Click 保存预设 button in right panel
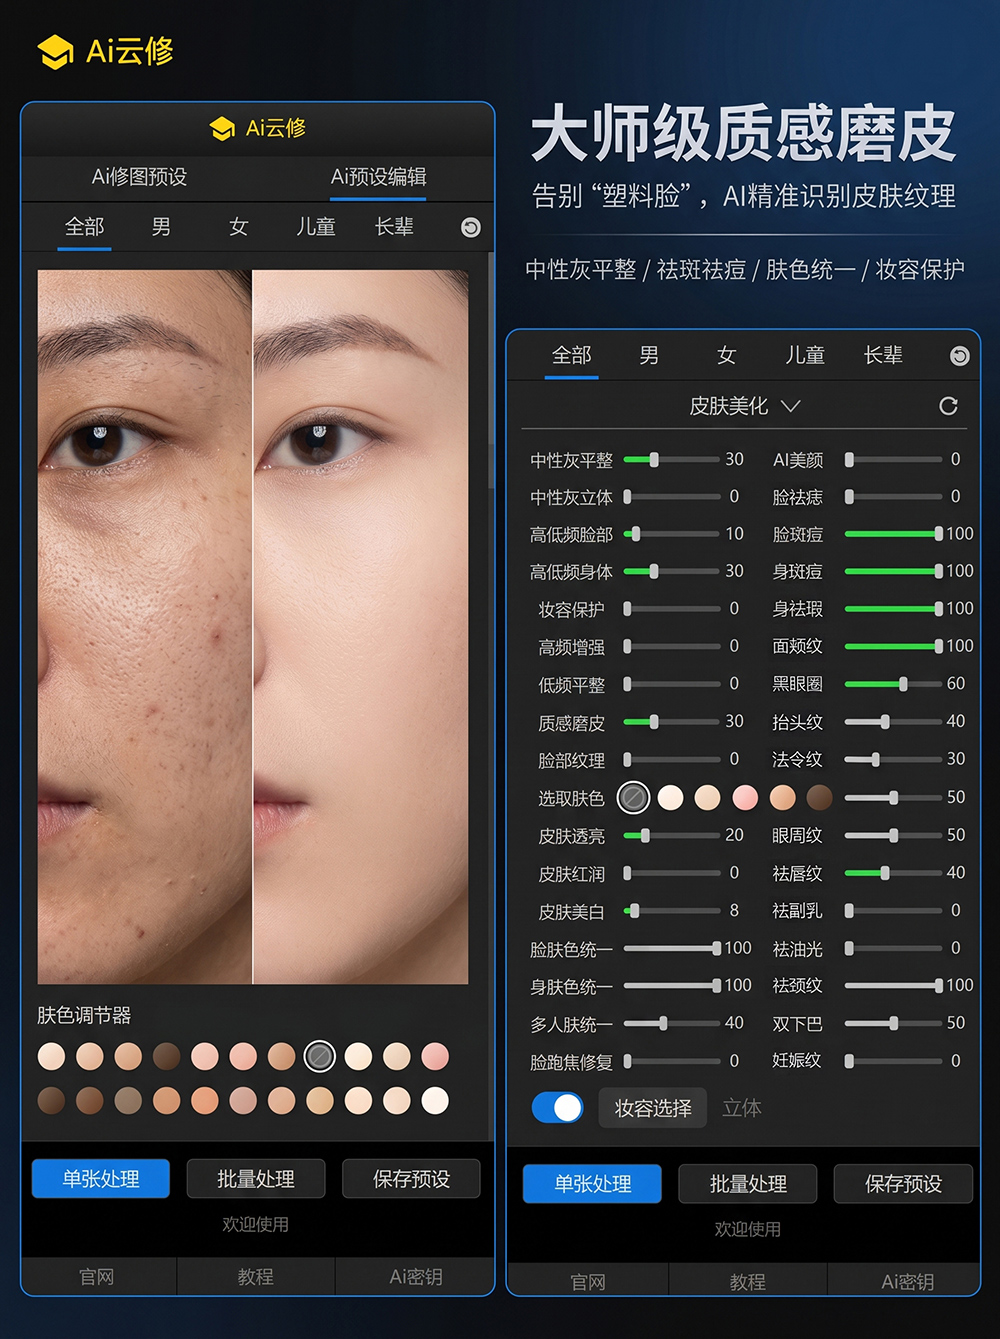 click(903, 1184)
